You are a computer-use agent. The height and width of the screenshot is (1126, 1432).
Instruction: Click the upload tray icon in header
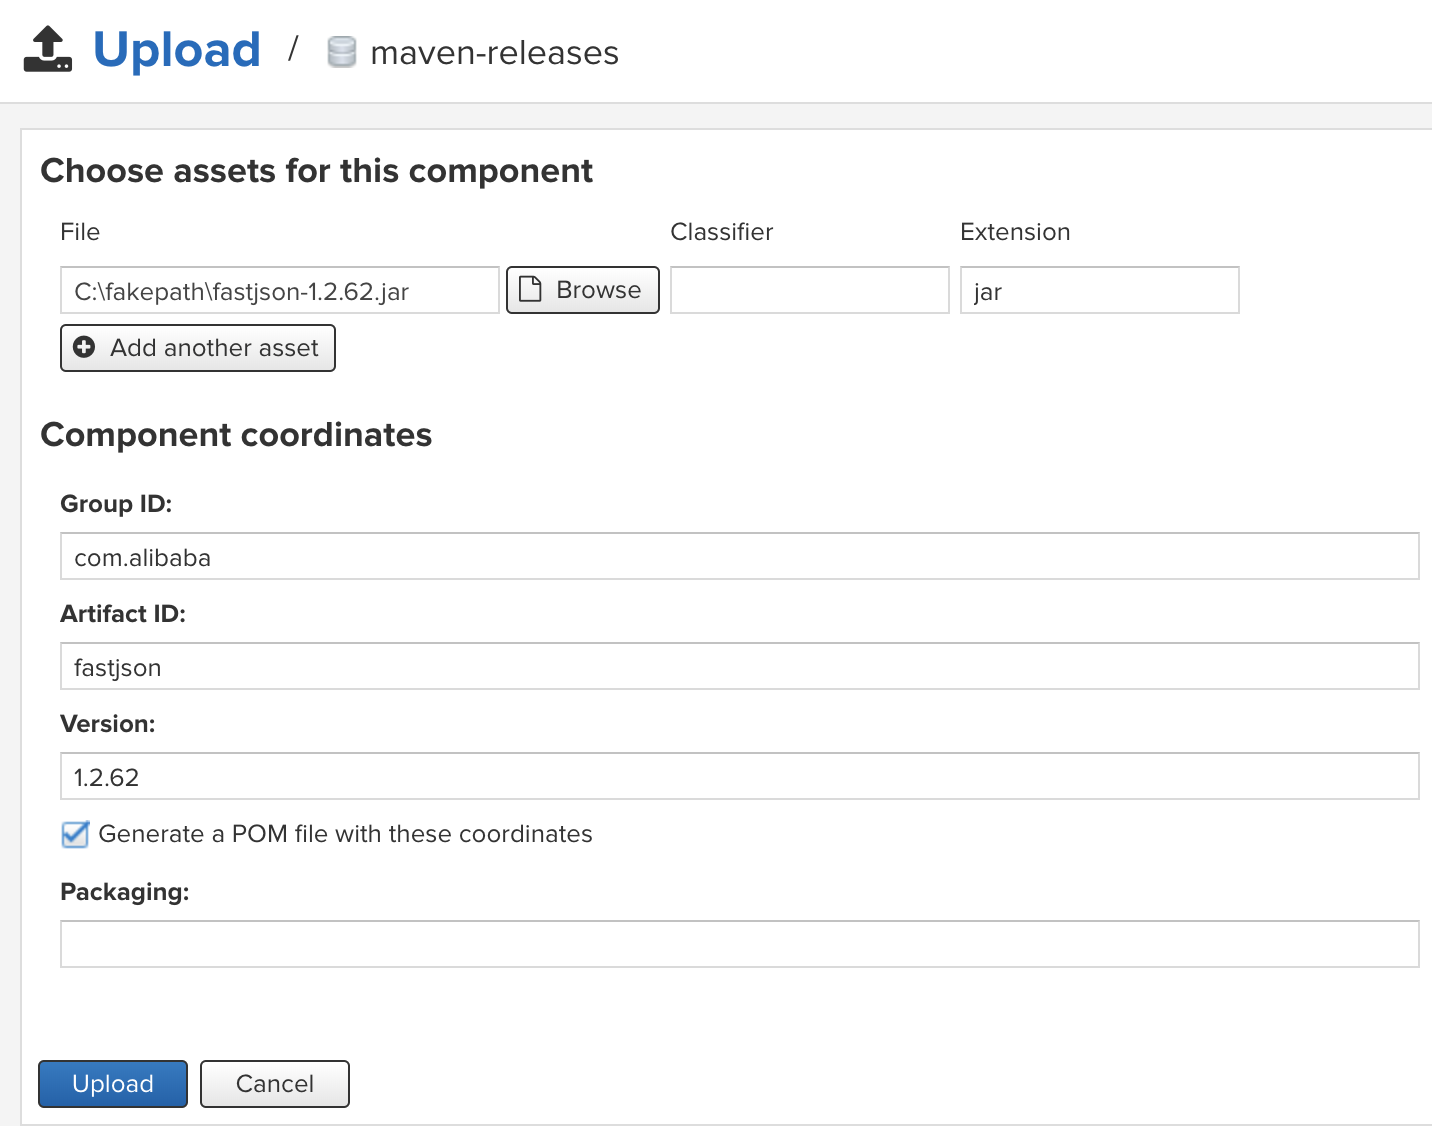pyautogui.click(x=47, y=50)
